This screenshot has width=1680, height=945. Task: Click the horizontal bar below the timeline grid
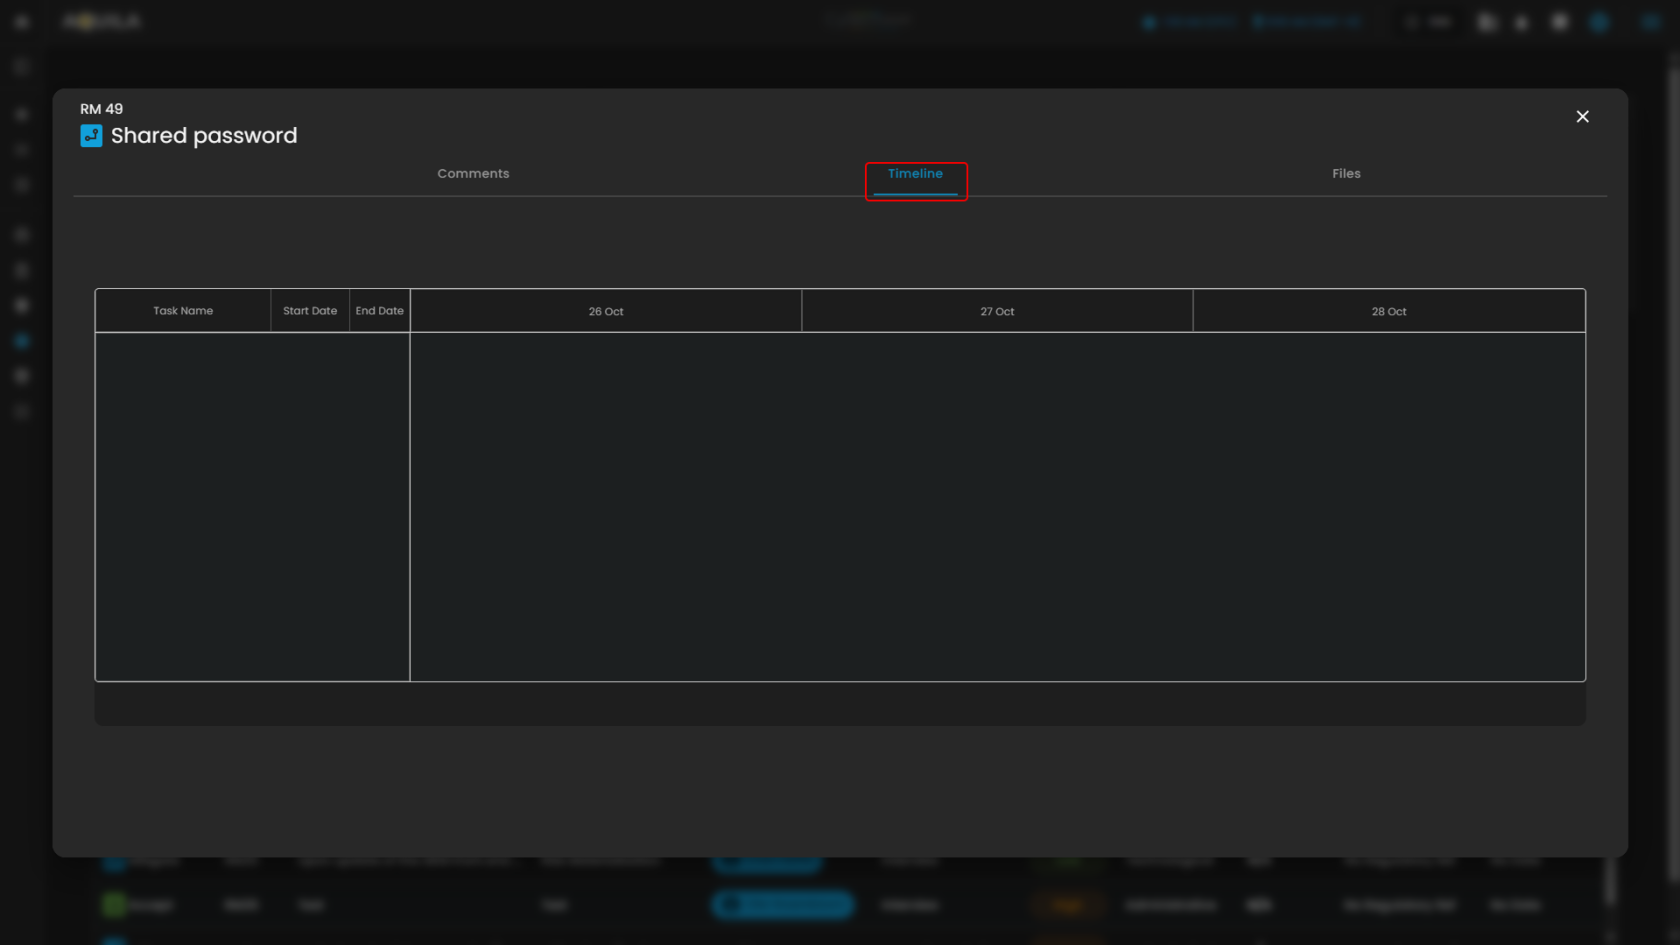tap(840, 704)
